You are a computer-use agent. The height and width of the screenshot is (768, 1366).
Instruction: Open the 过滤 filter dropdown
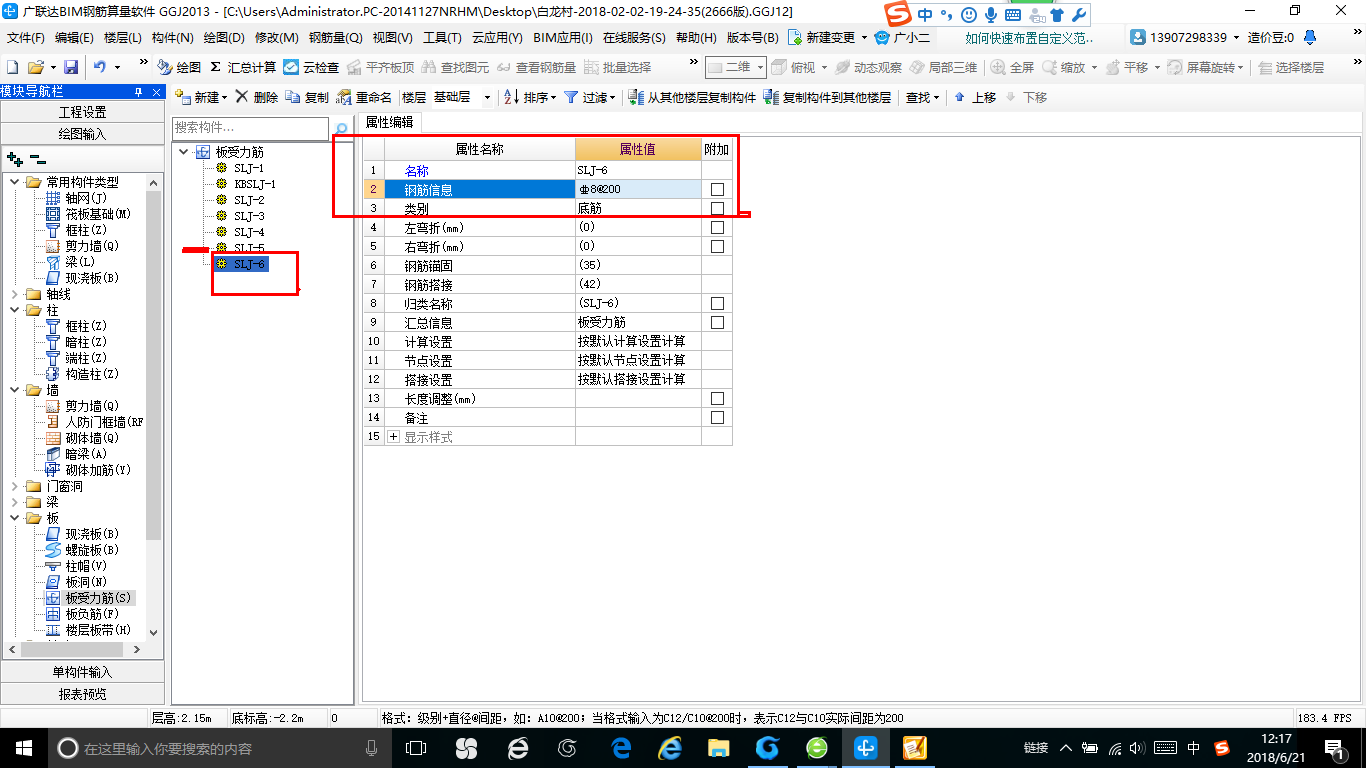(590, 97)
